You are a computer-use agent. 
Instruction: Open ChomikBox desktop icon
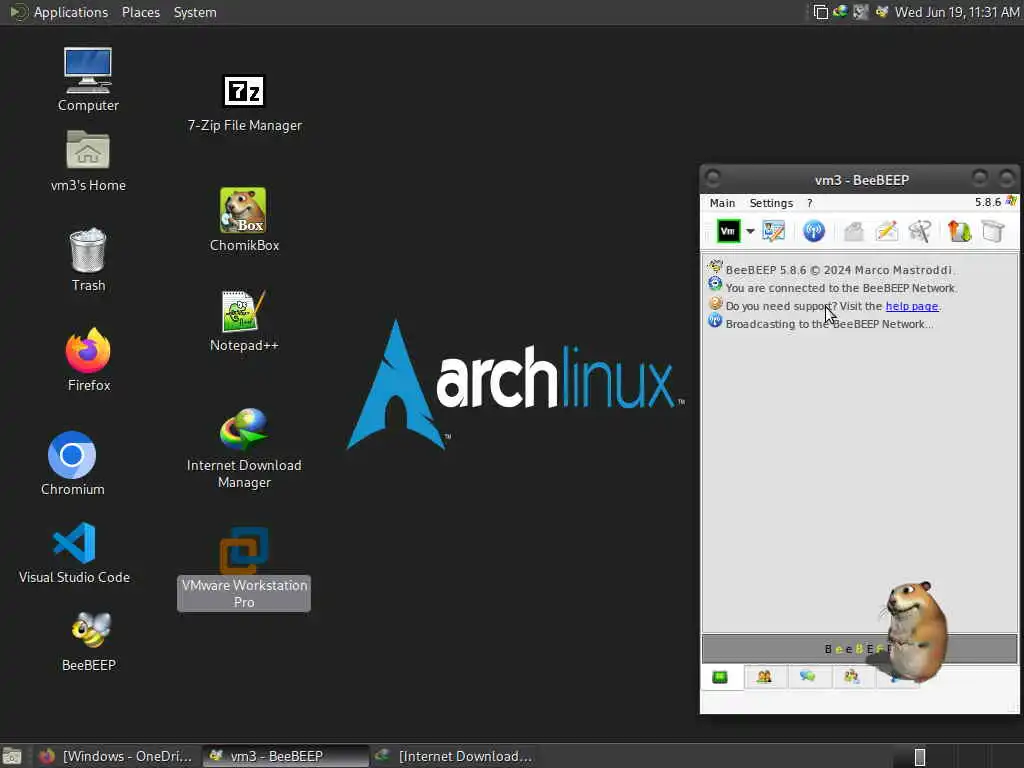tap(244, 220)
